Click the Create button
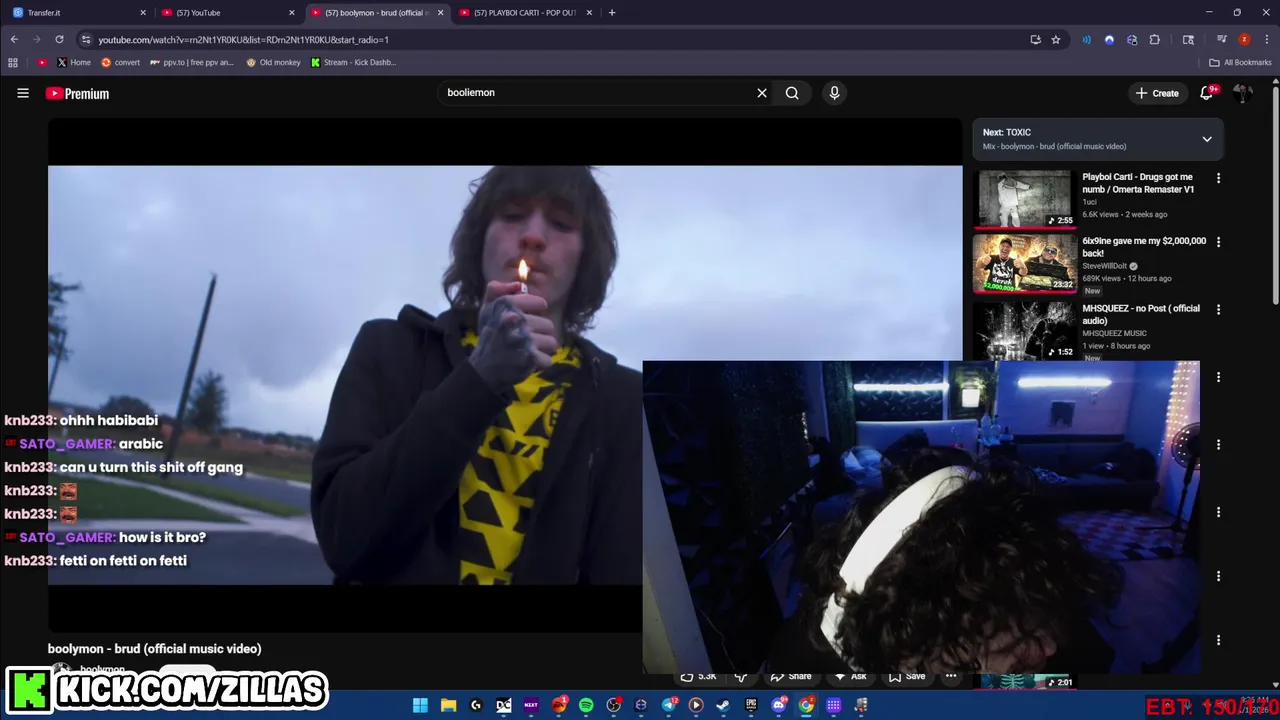Viewport: 1280px width, 720px height. click(x=1157, y=93)
